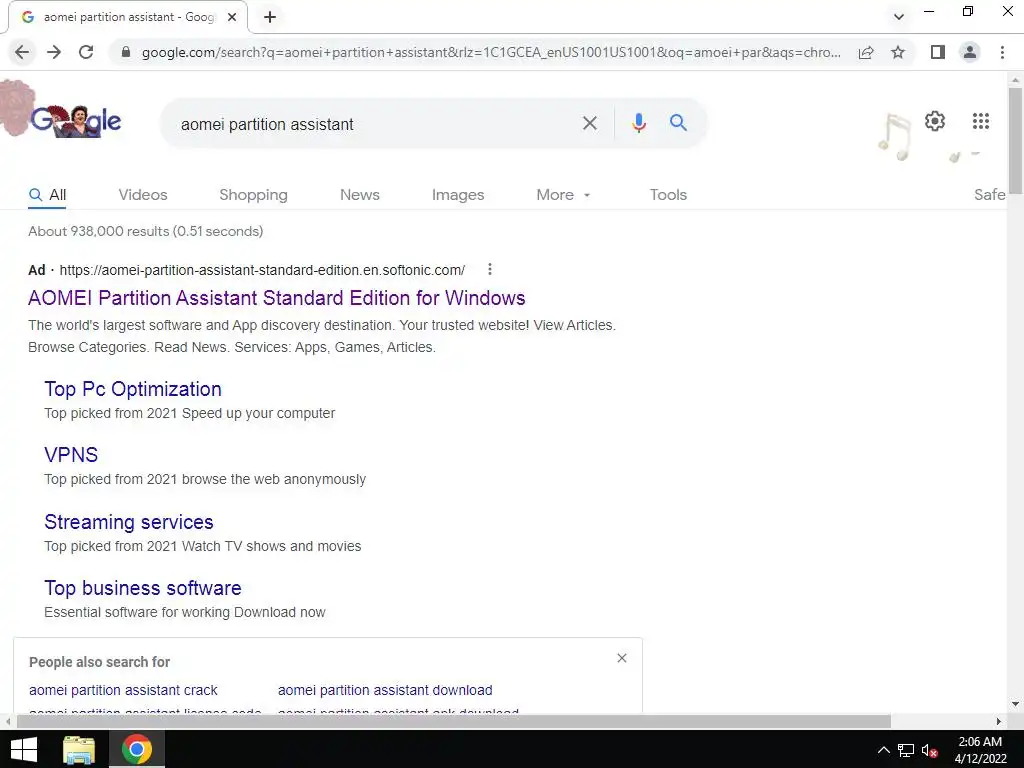Switch to Shopping tab
Image resolution: width=1024 pixels, height=768 pixels.
coord(253,195)
